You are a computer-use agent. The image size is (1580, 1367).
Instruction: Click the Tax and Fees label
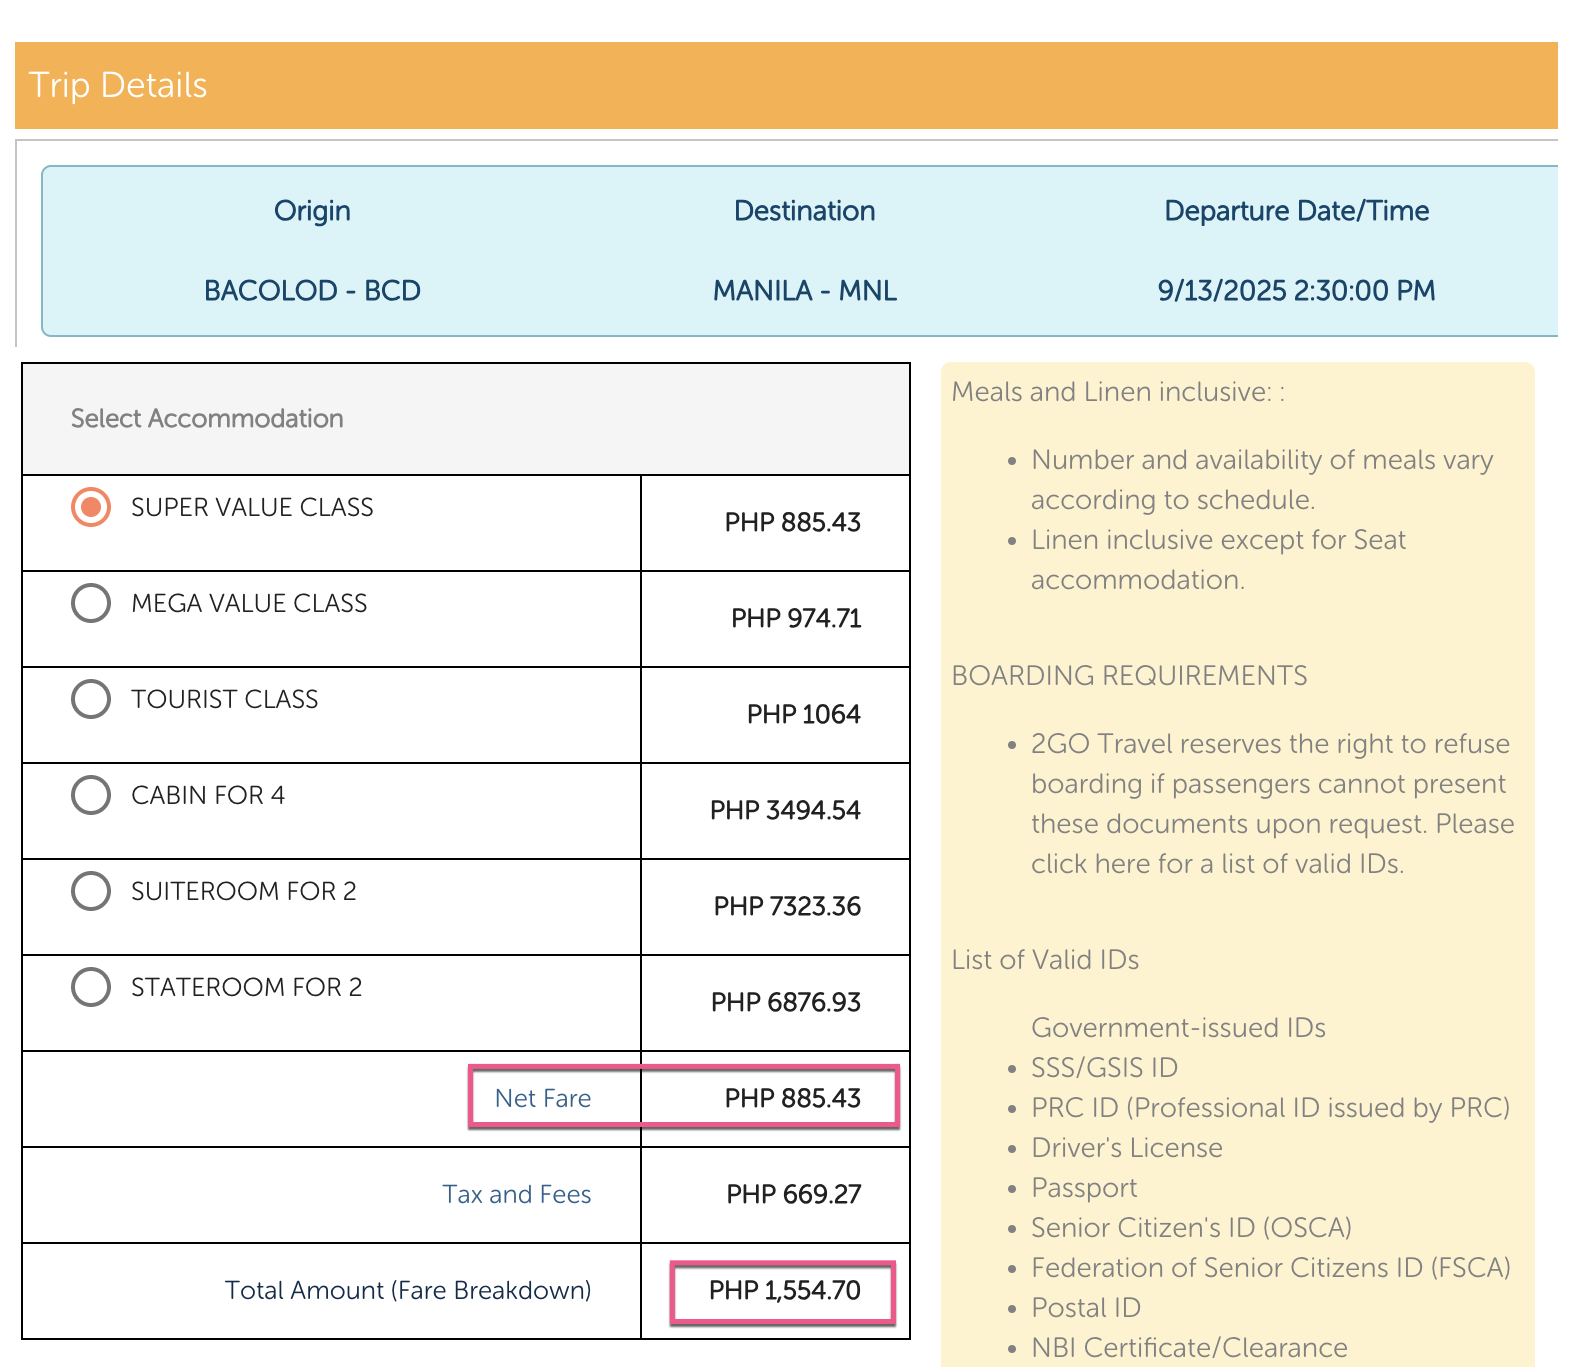[x=516, y=1194]
